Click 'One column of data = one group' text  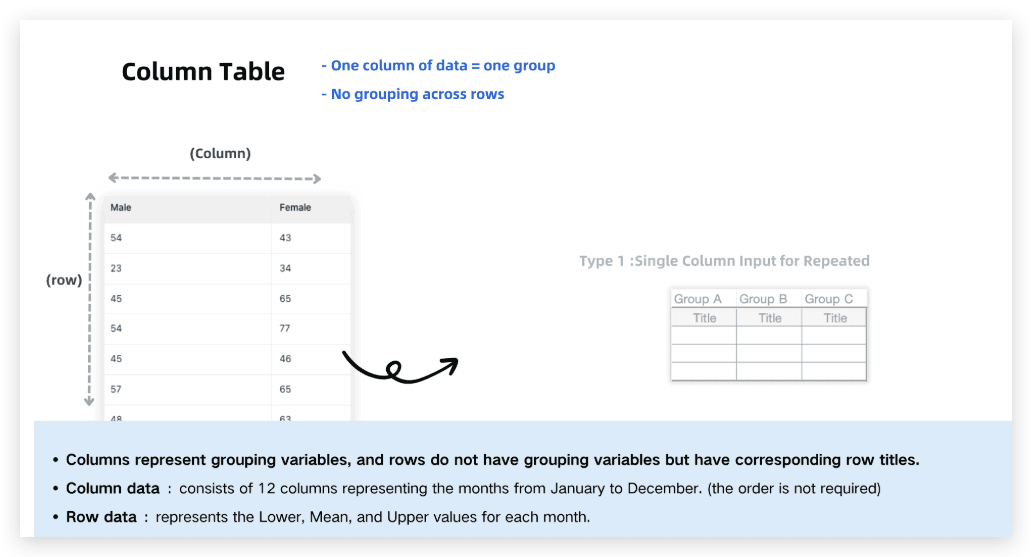[438, 66]
